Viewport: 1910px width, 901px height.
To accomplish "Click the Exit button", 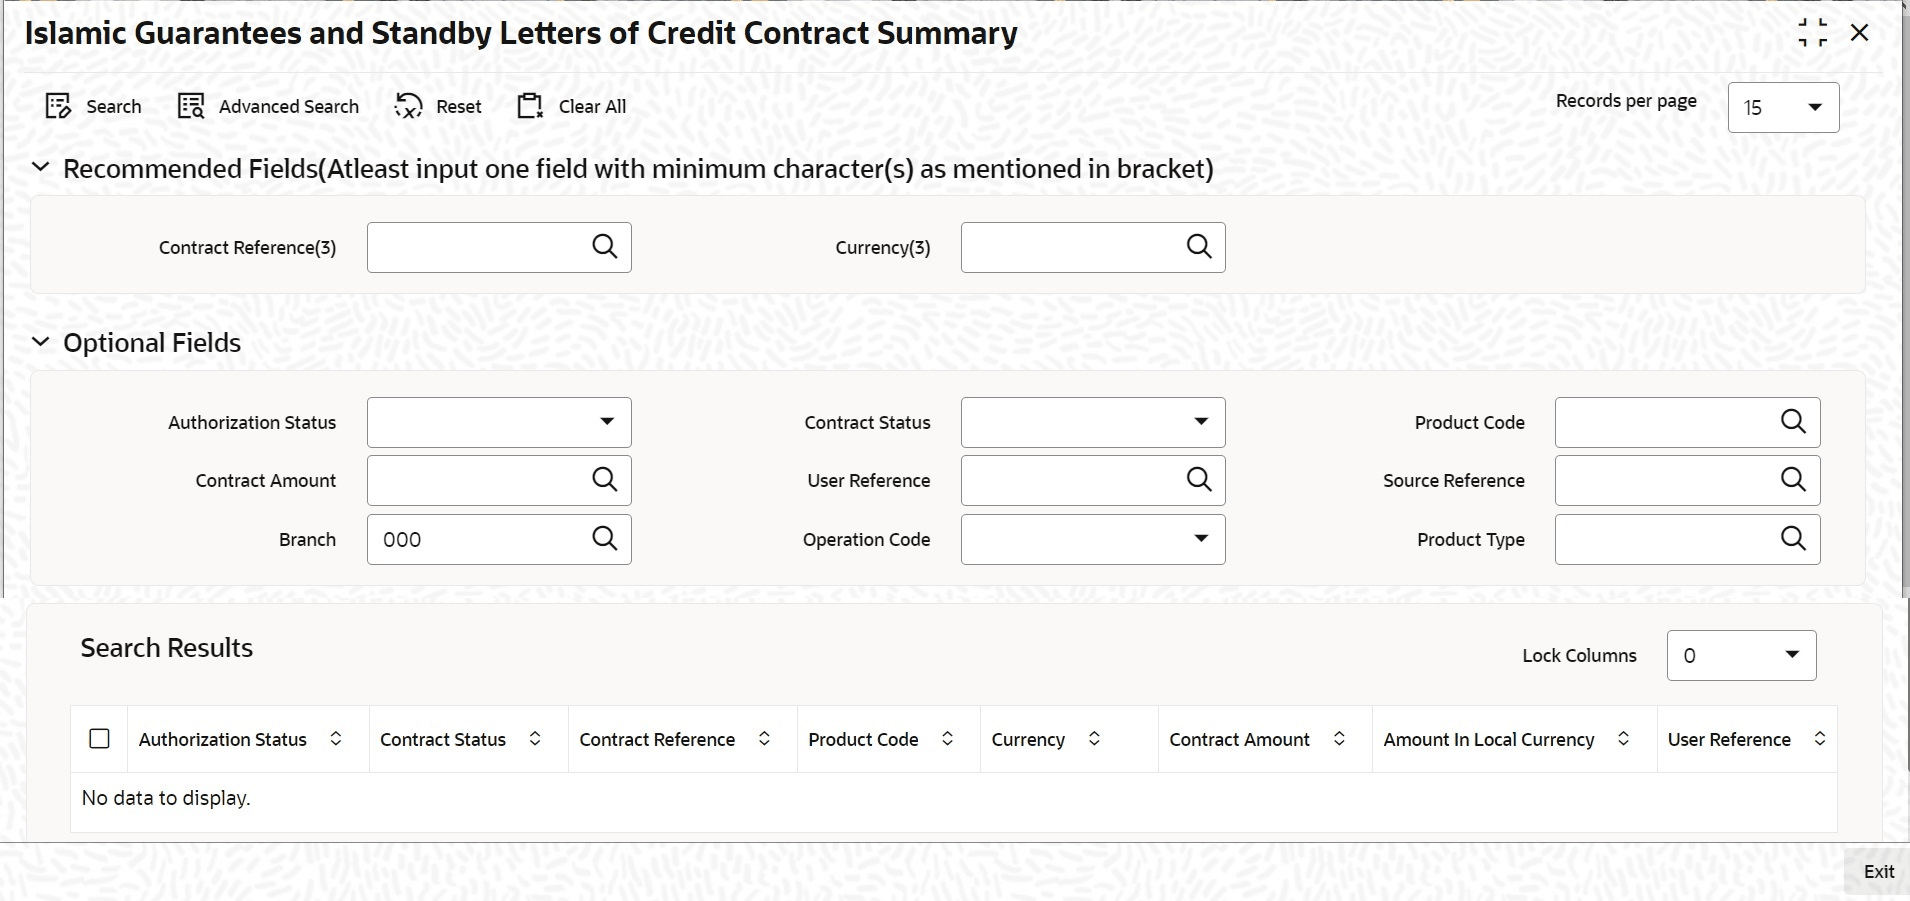I will [x=1878, y=872].
